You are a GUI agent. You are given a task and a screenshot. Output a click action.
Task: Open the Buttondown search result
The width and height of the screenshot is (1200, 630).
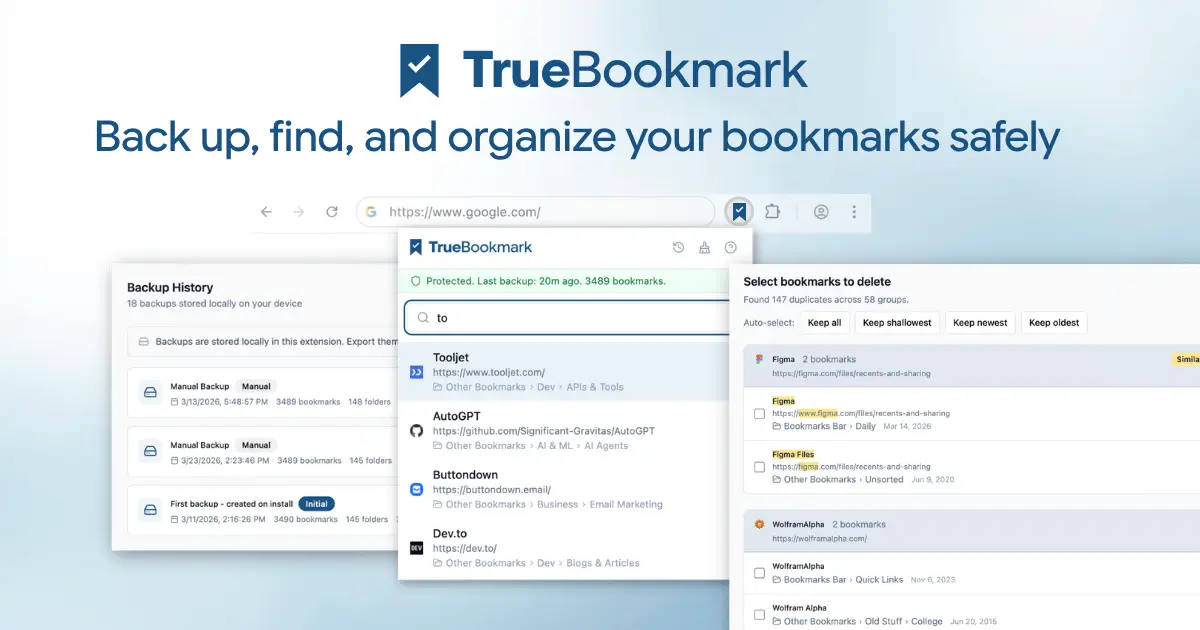(565, 489)
